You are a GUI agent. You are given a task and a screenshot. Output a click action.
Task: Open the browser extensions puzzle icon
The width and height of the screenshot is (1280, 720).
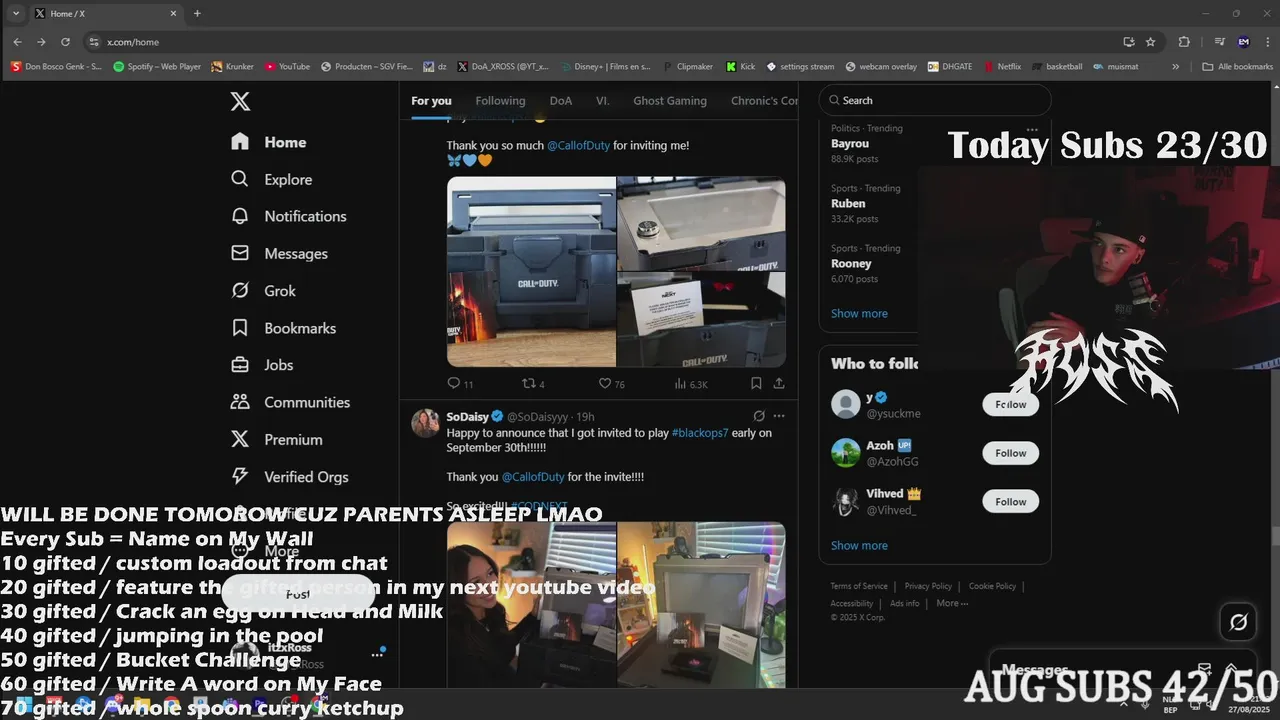click(x=1184, y=42)
